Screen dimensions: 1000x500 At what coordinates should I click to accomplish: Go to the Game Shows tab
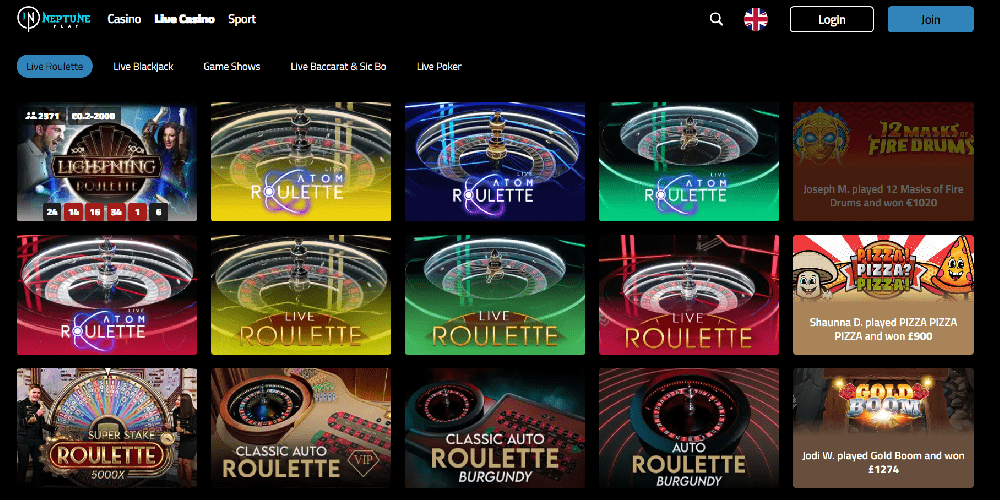click(232, 66)
